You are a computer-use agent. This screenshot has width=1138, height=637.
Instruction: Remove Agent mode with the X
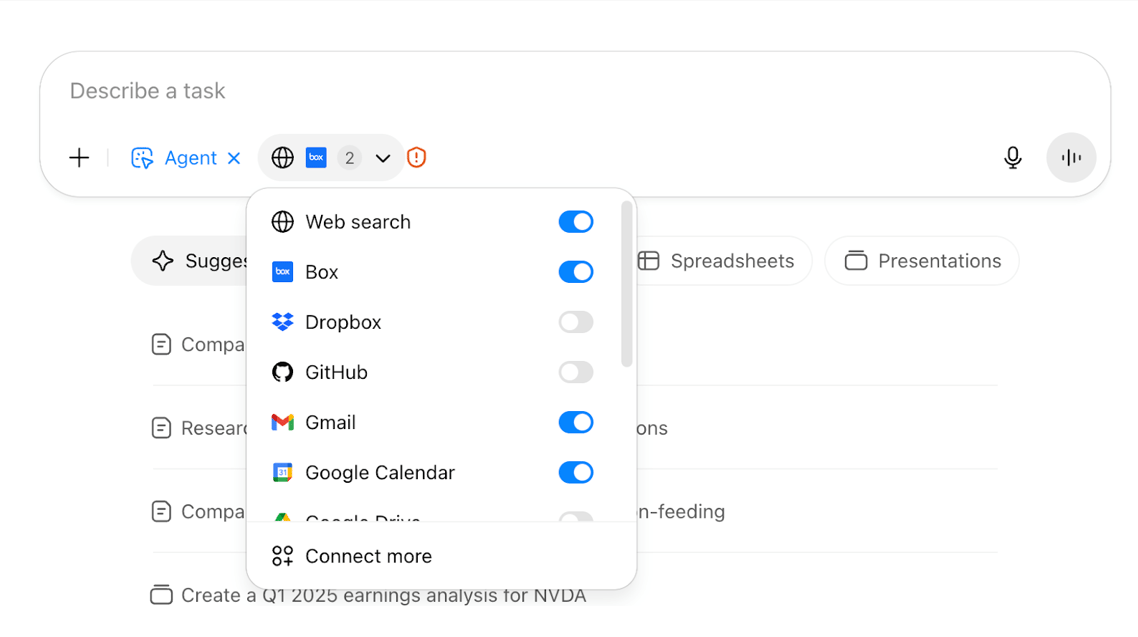[234, 158]
